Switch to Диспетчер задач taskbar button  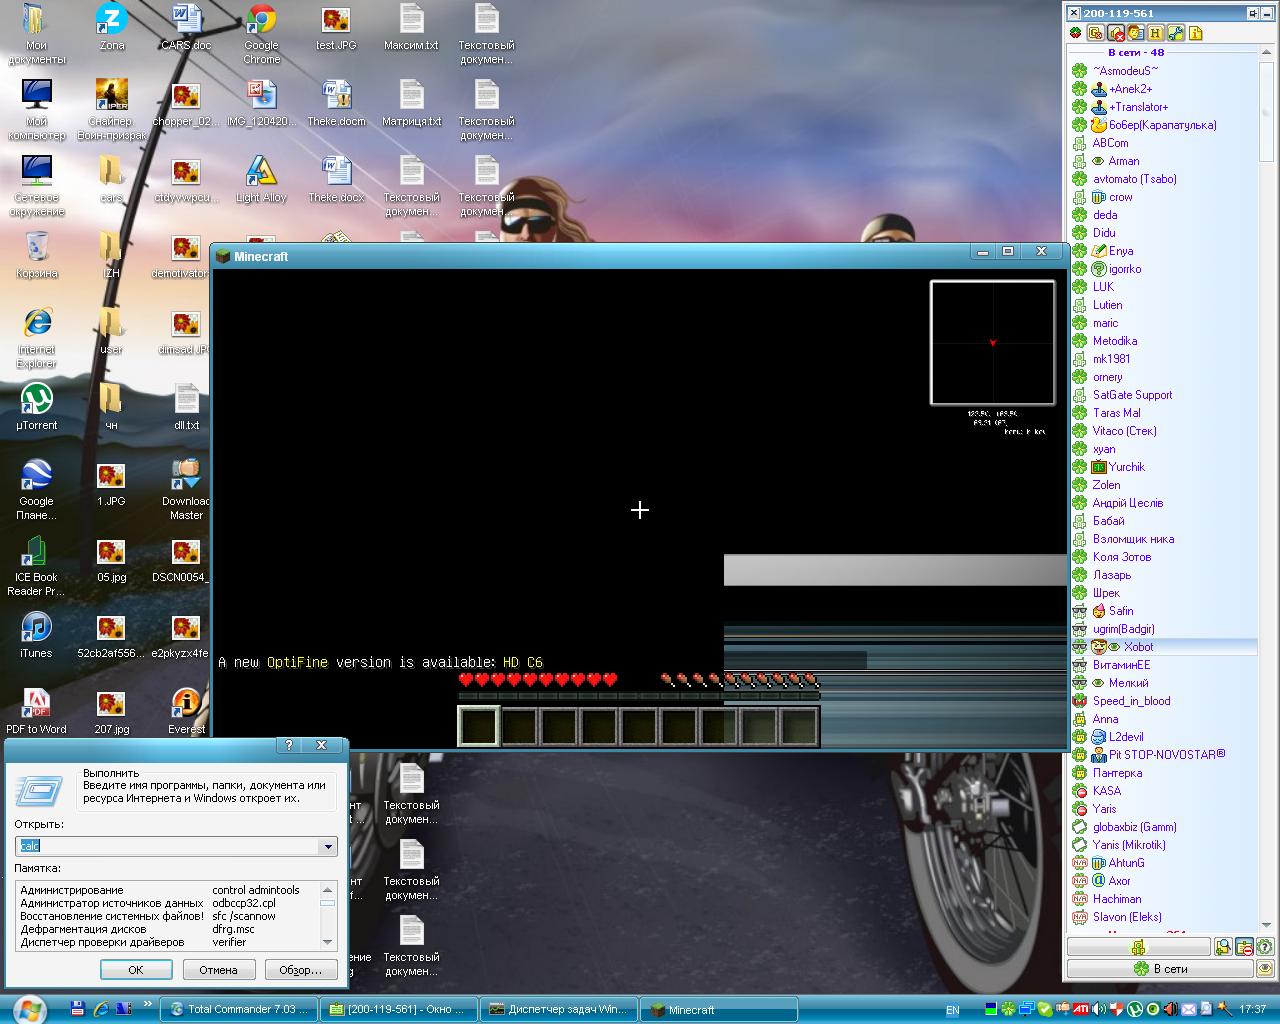[559, 1010]
